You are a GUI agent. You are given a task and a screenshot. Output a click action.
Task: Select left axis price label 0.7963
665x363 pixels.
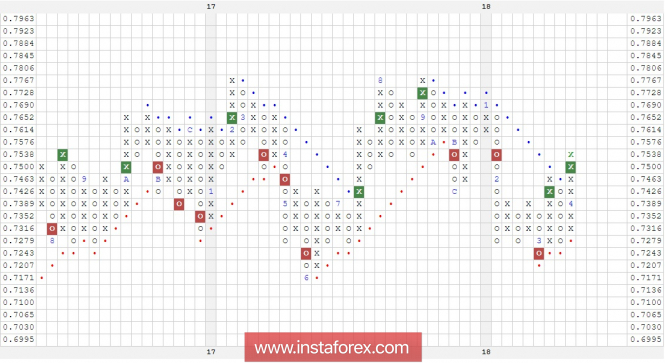19,19
